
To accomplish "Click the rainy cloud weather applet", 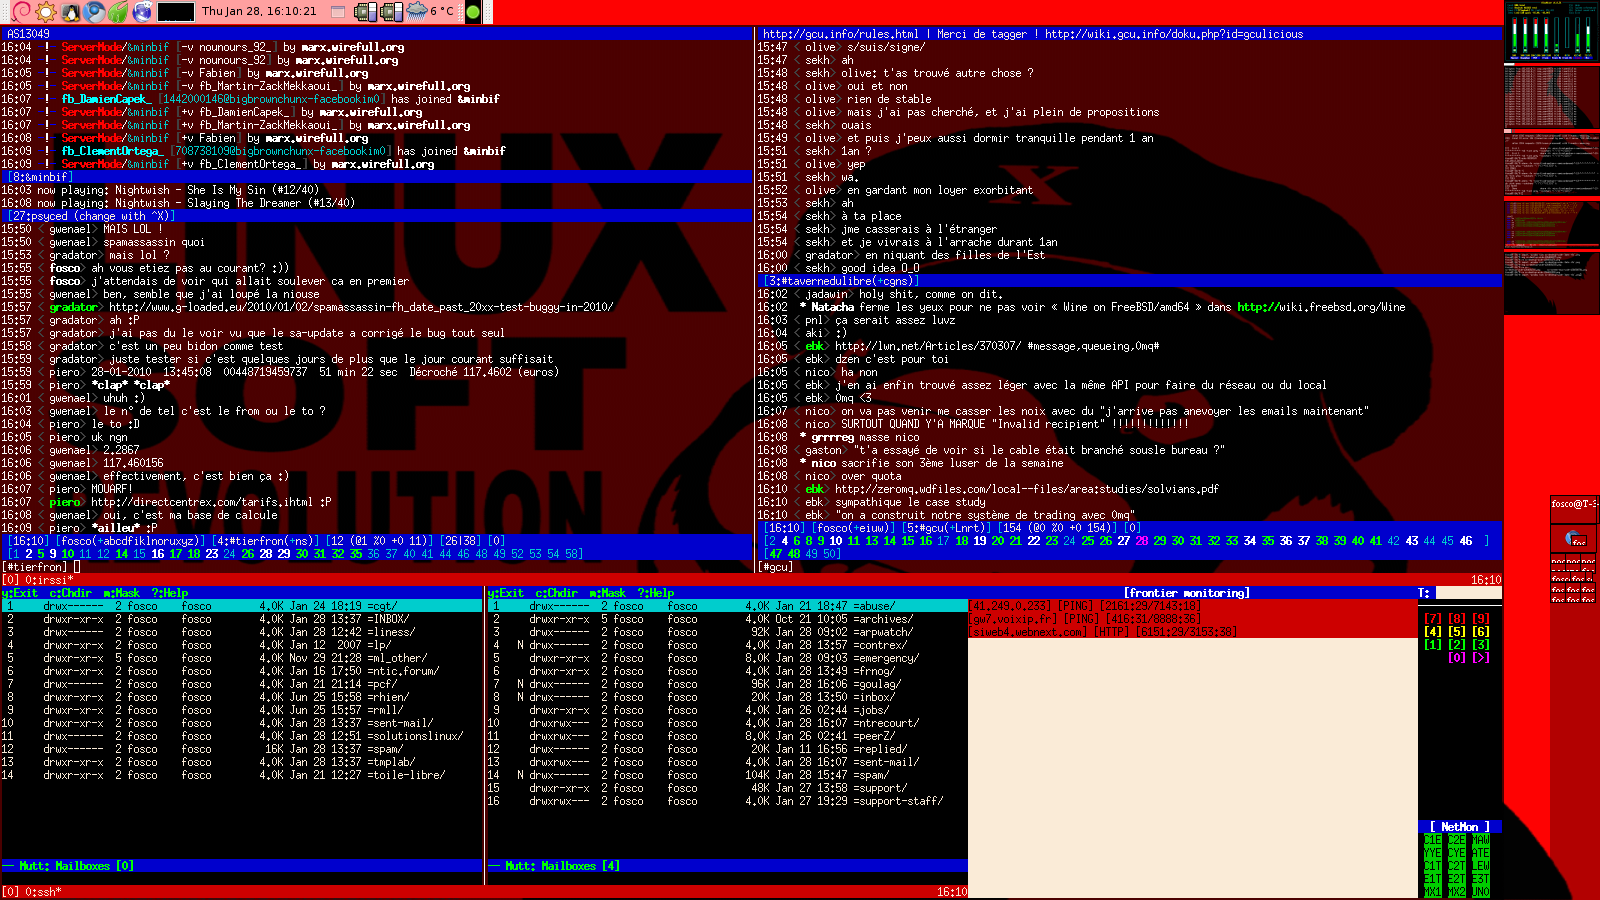I will [x=416, y=12].
